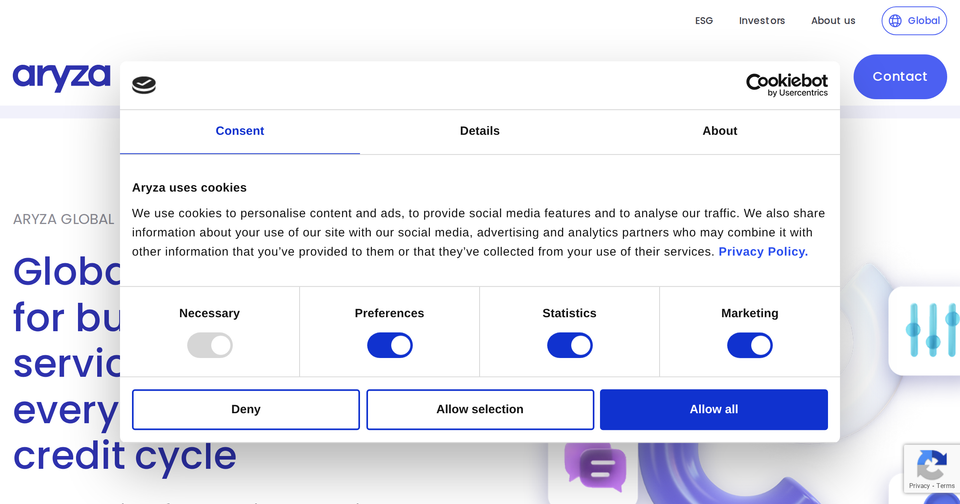Open the Cookiebot by Usercentrics logo link
Image resolution: width=960 pixels, height=504 pixels.
[786, 85]
